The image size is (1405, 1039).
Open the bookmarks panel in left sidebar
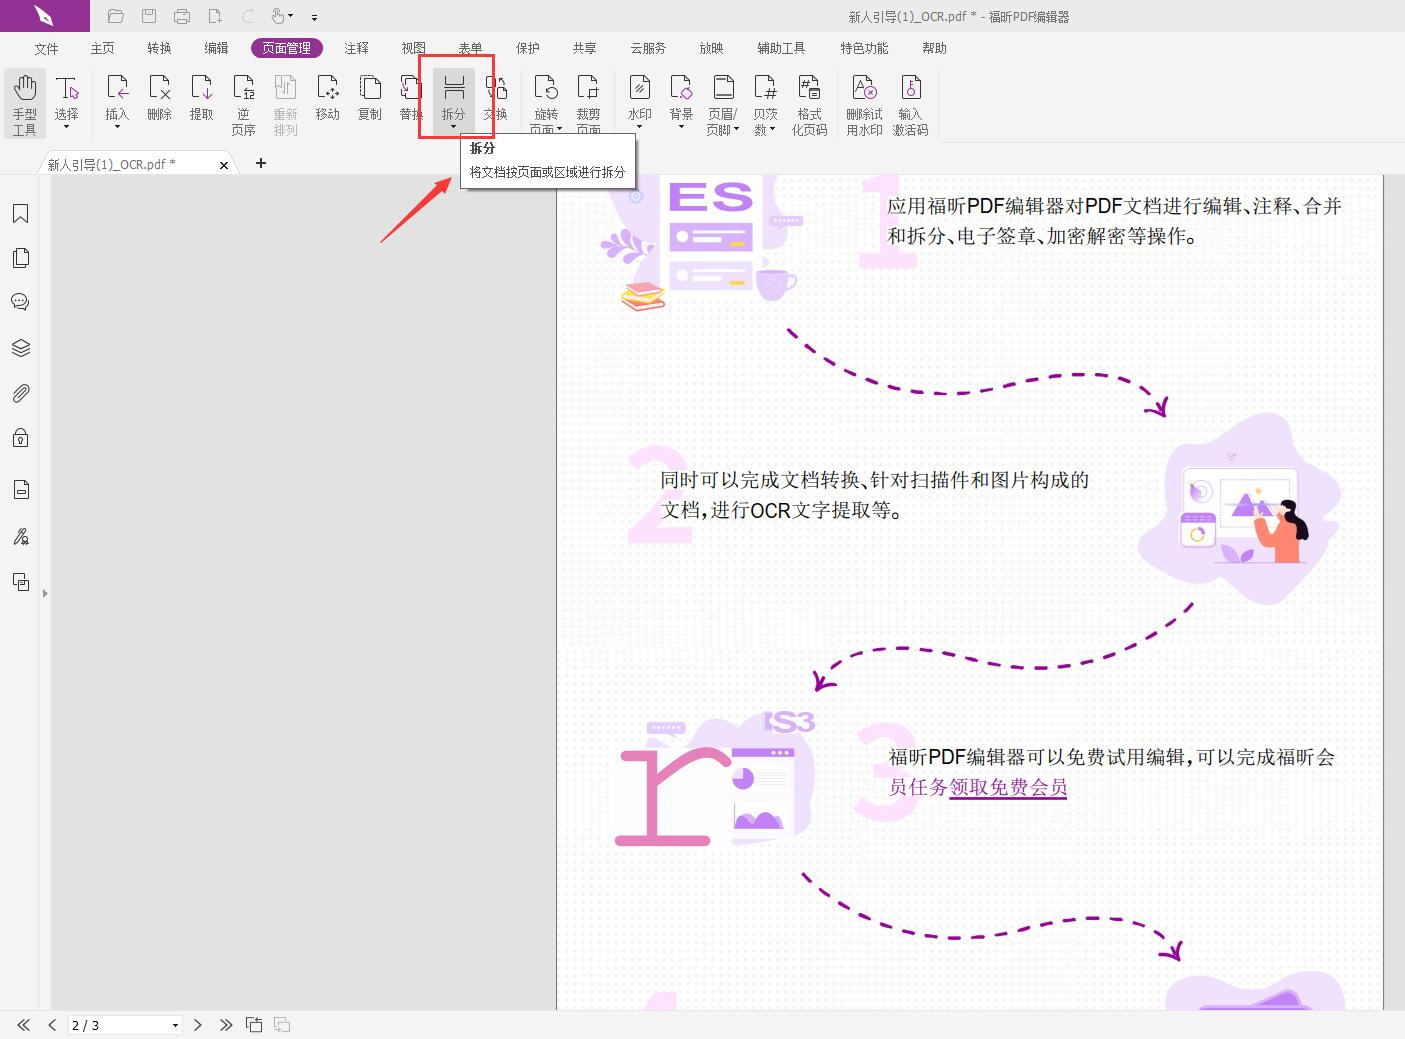(x=20, y=213)
